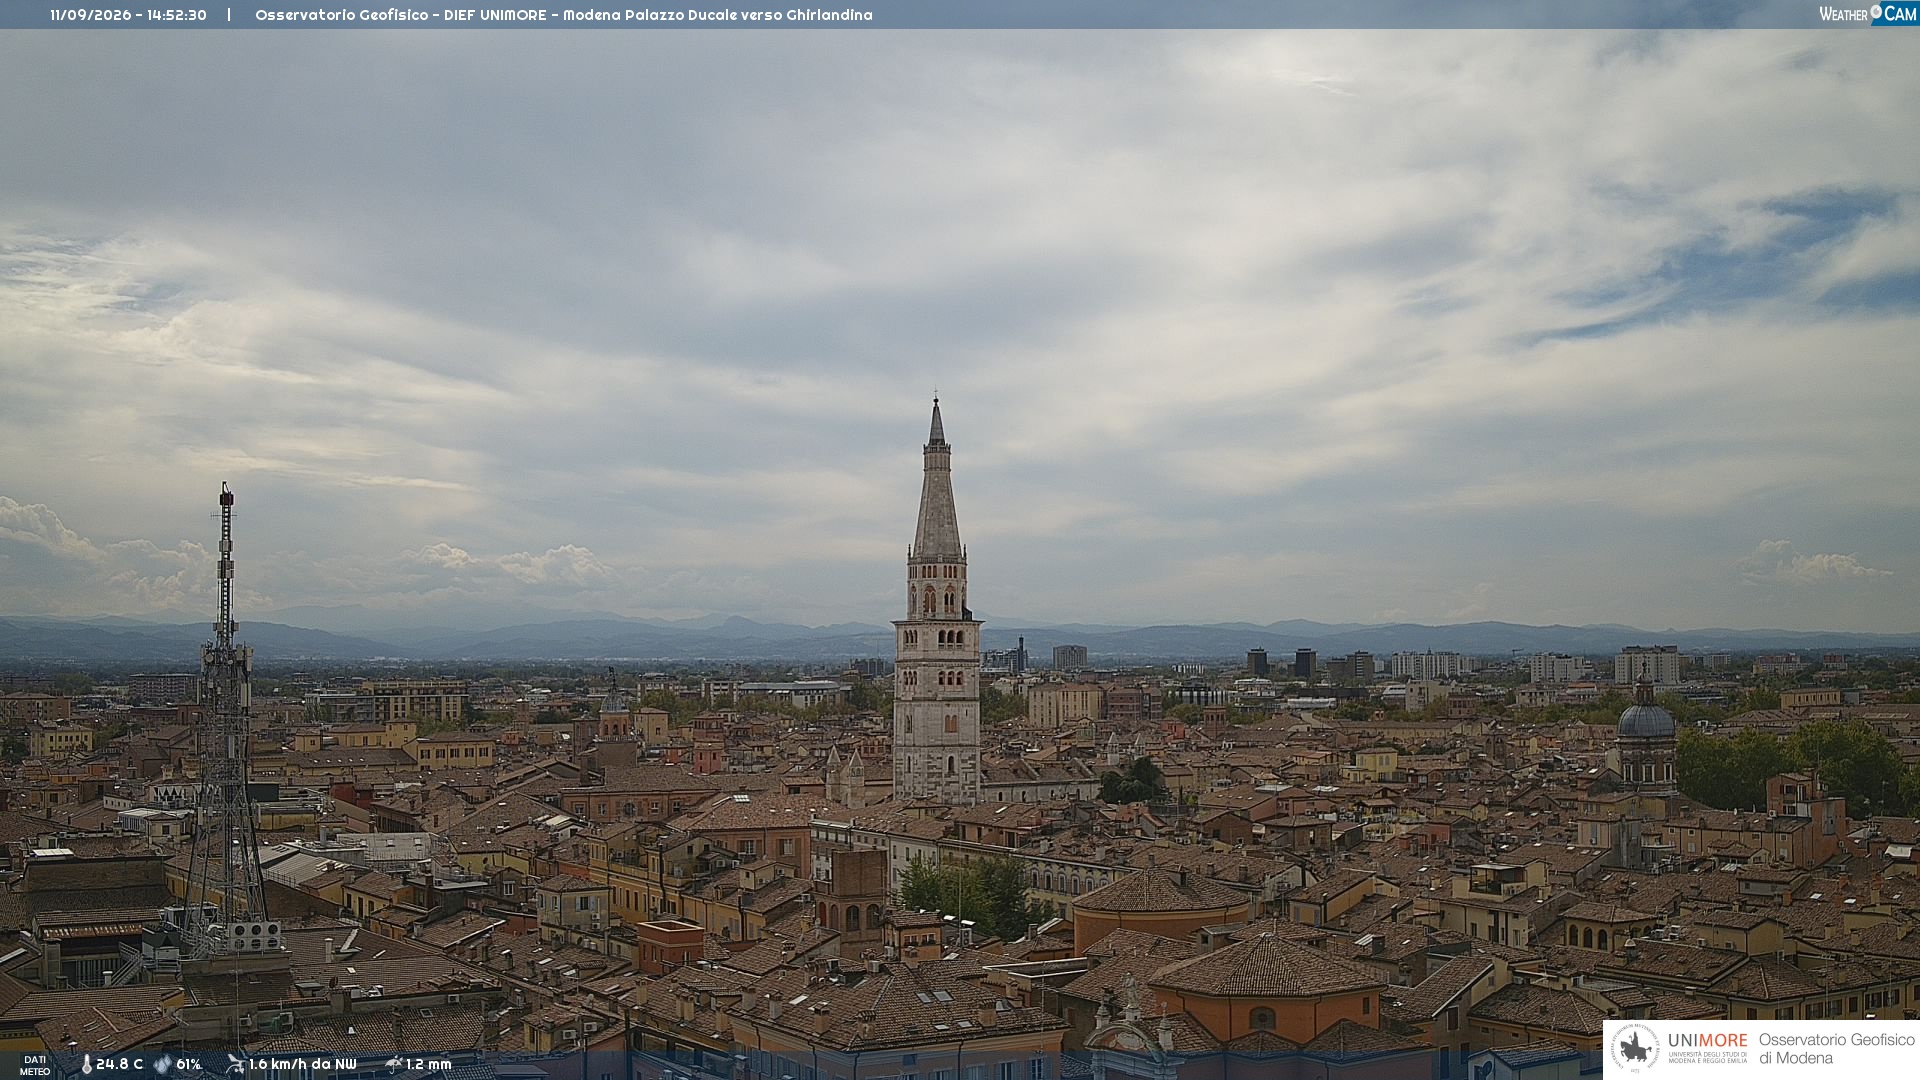Screen dimensions: 1920x1080
Task: Click the rain umbrella icon
Action: pyautogui.click(x=393, y=1064)
